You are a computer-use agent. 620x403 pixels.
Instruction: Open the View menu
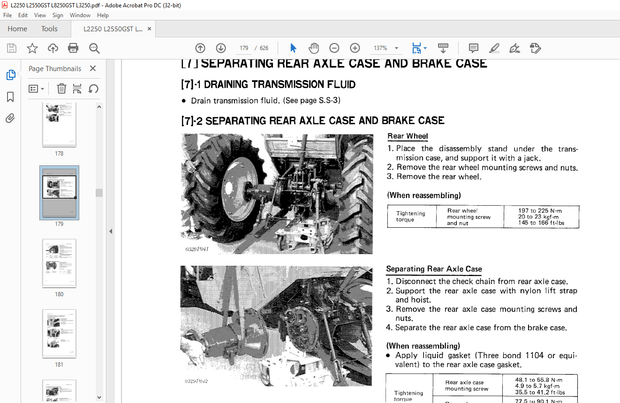point(40,15)
